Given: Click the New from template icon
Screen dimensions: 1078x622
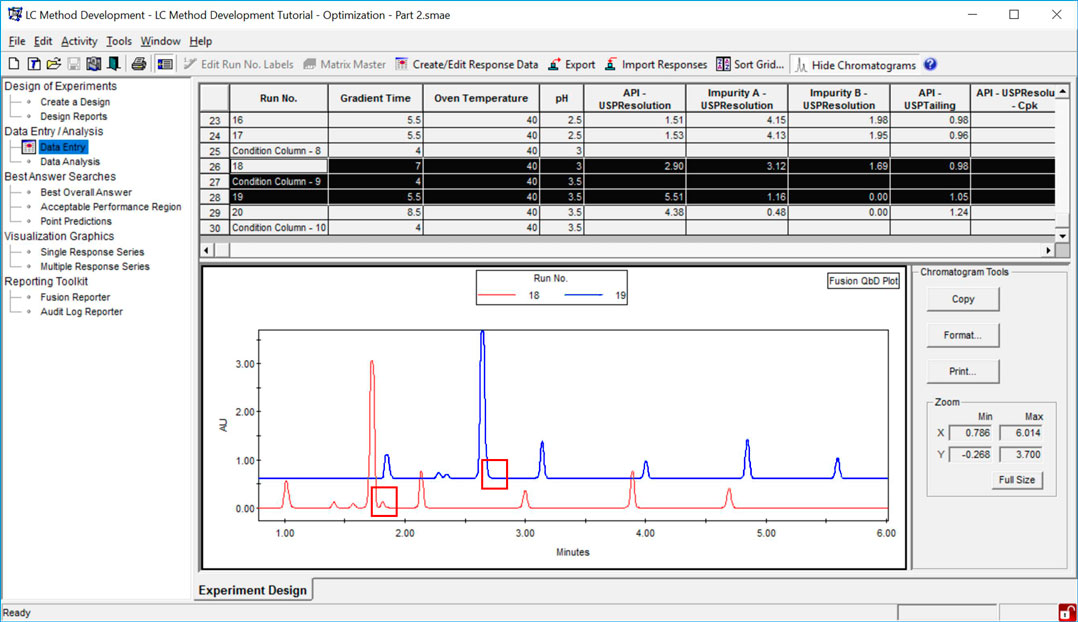Looking at the screenshot, I should [34, 64].
